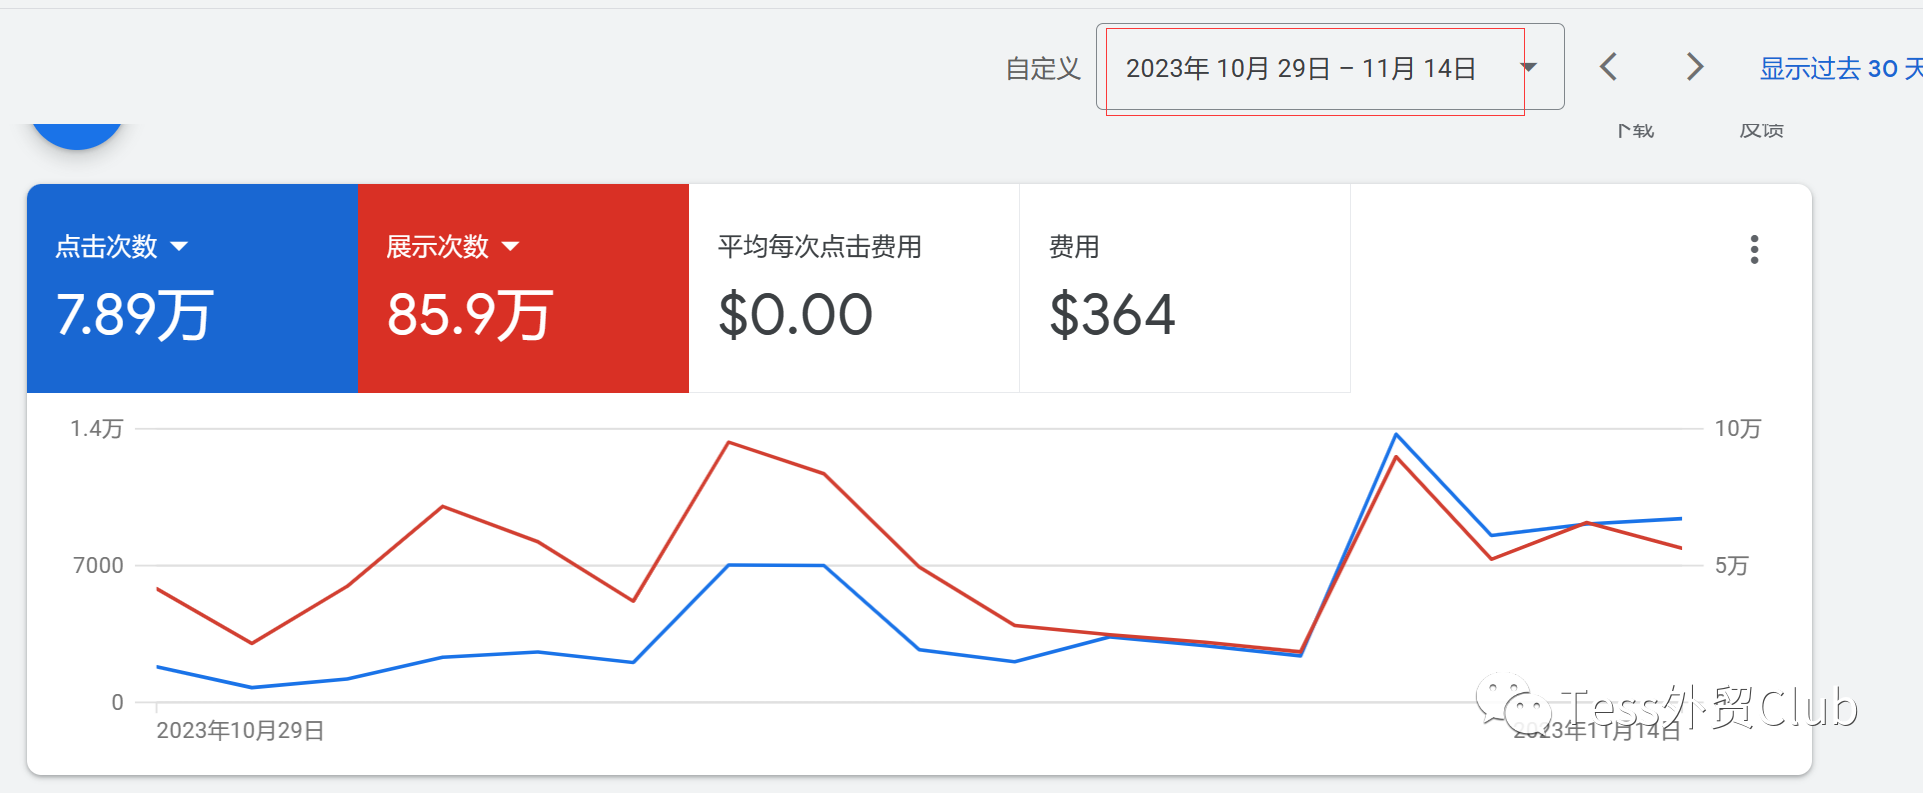Screen dimensions: 1923x793
Task: Click the blue round button at top left
Action: (77, 135)
